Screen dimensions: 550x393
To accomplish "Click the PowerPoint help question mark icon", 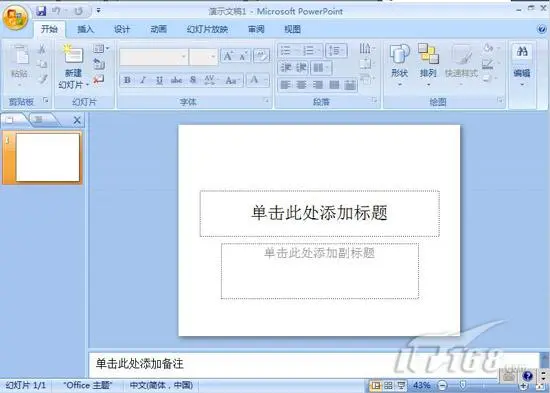I will coord(542,29).
